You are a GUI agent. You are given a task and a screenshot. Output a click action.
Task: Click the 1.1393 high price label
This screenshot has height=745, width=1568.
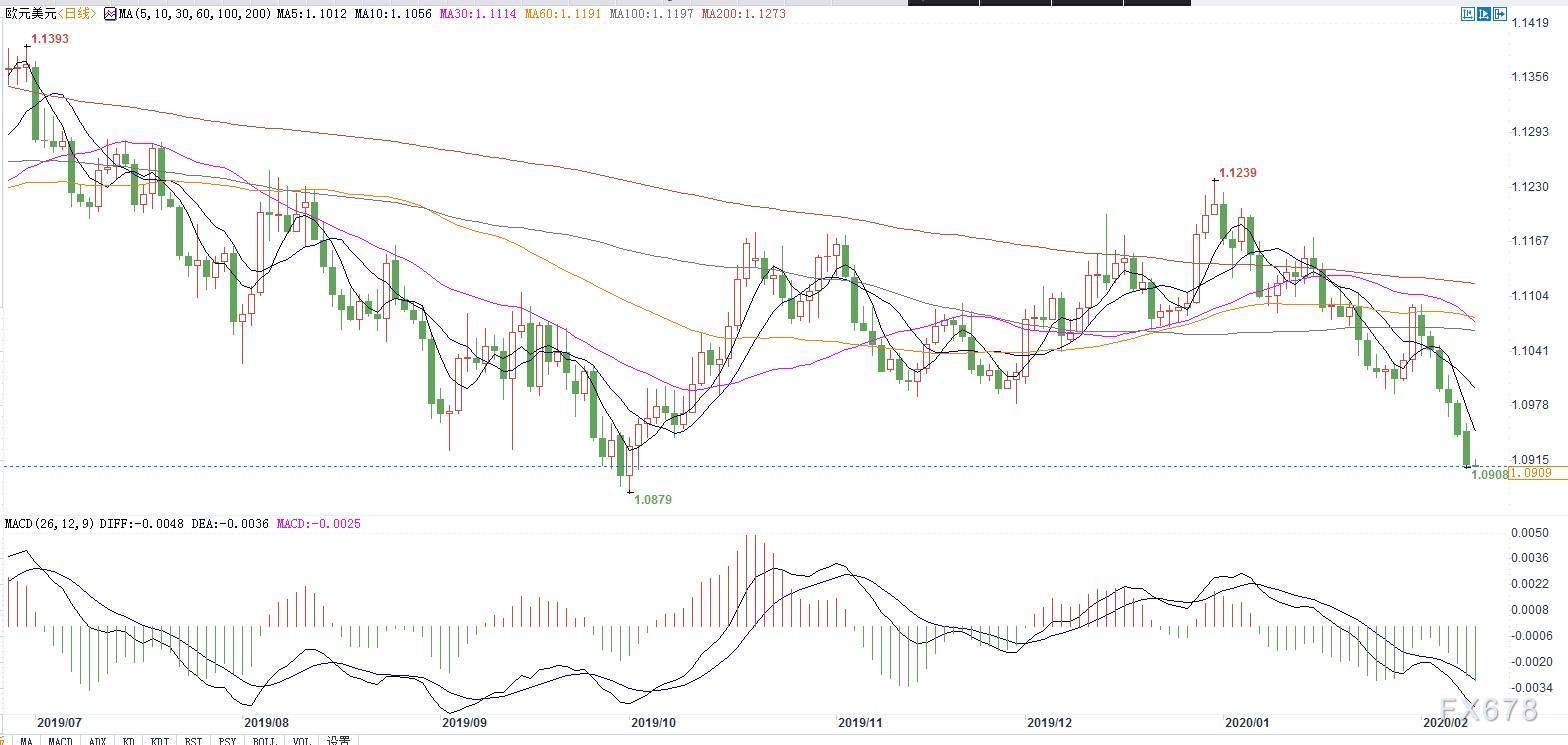49,39
